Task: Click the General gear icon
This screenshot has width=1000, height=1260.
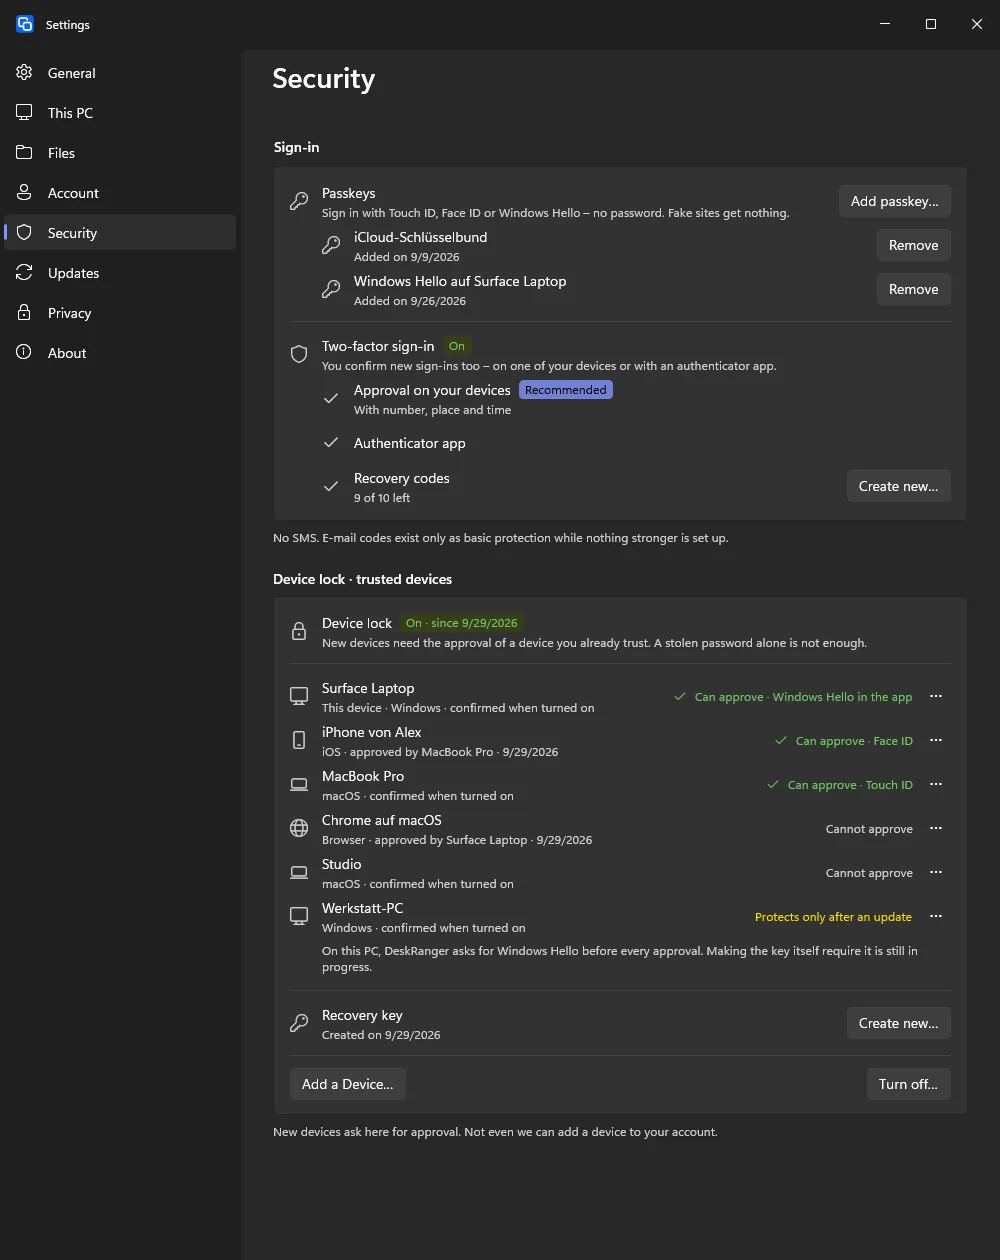Action: click(x=25, y=73)
